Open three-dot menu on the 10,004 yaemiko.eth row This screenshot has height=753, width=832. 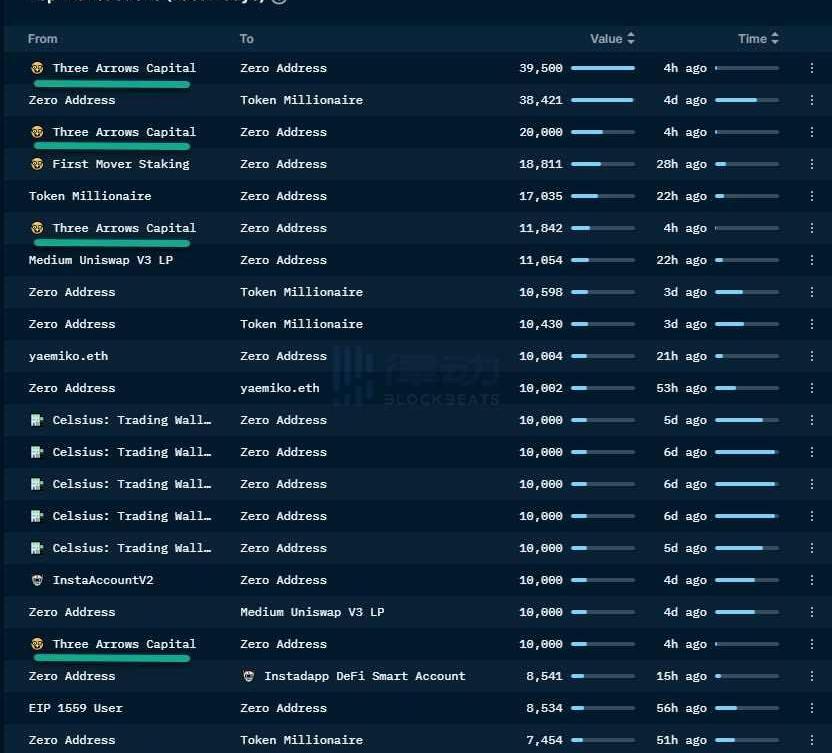coord(812,356)
